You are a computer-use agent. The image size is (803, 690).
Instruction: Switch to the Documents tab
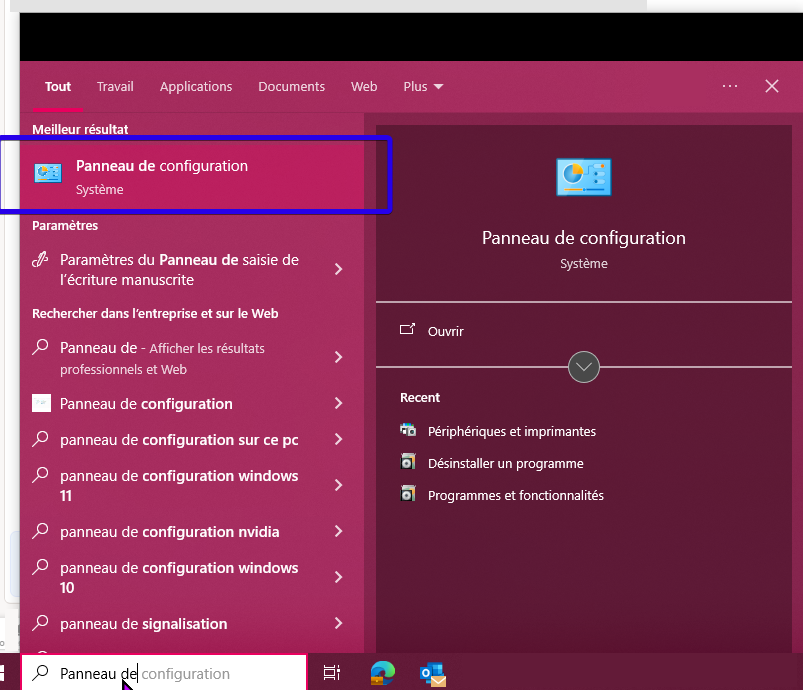pyautogui.click(x=291, y=87)
